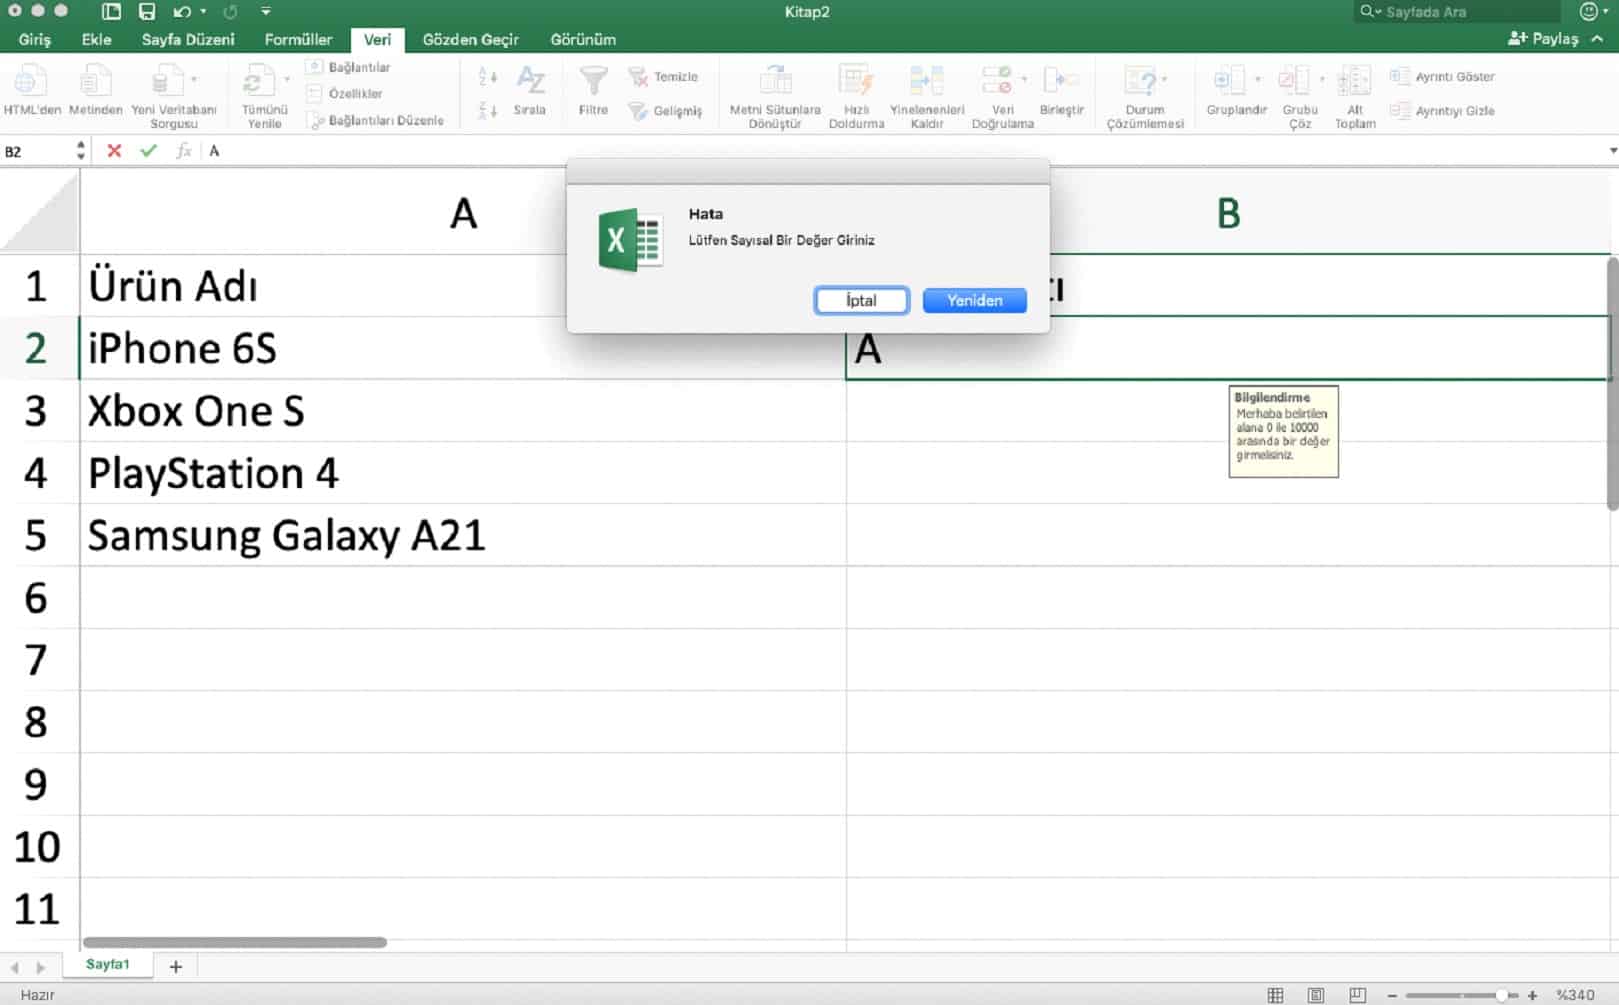Click the Tümünü Yenile refresh icon
The height and width of the screenshot is (1005, 1619).
[260, 82]
